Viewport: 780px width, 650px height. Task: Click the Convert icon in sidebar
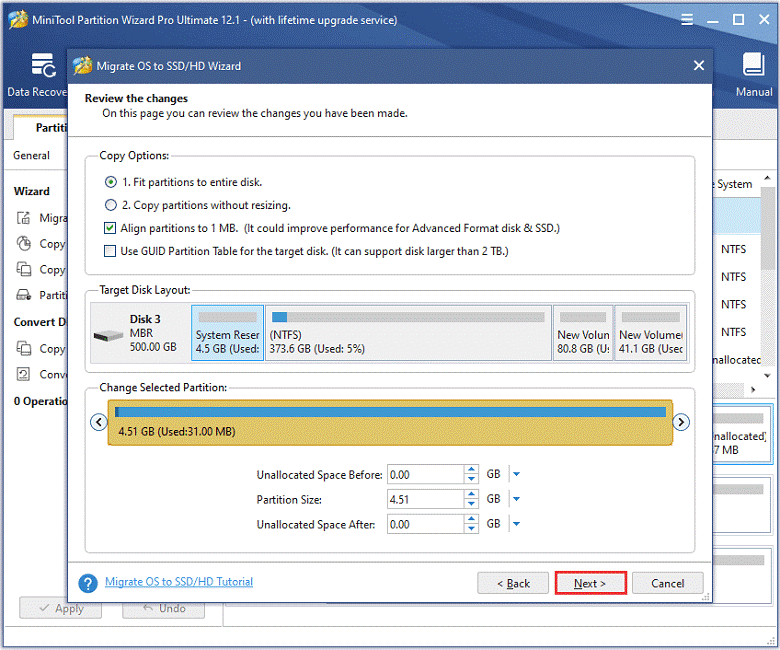pyautogui.click(x=23, y=374)
